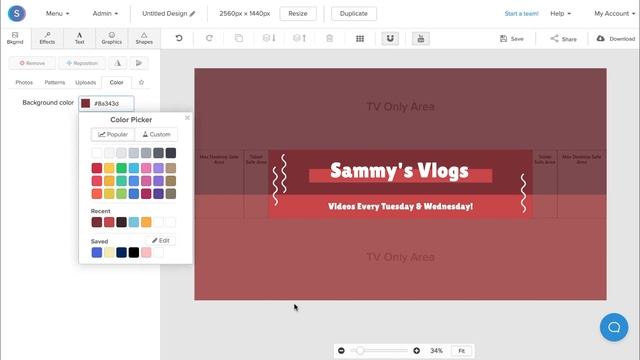The width and height of the screenshot is (640, 360).
Task: Send layer backward icon
Action: click(269, 38)
